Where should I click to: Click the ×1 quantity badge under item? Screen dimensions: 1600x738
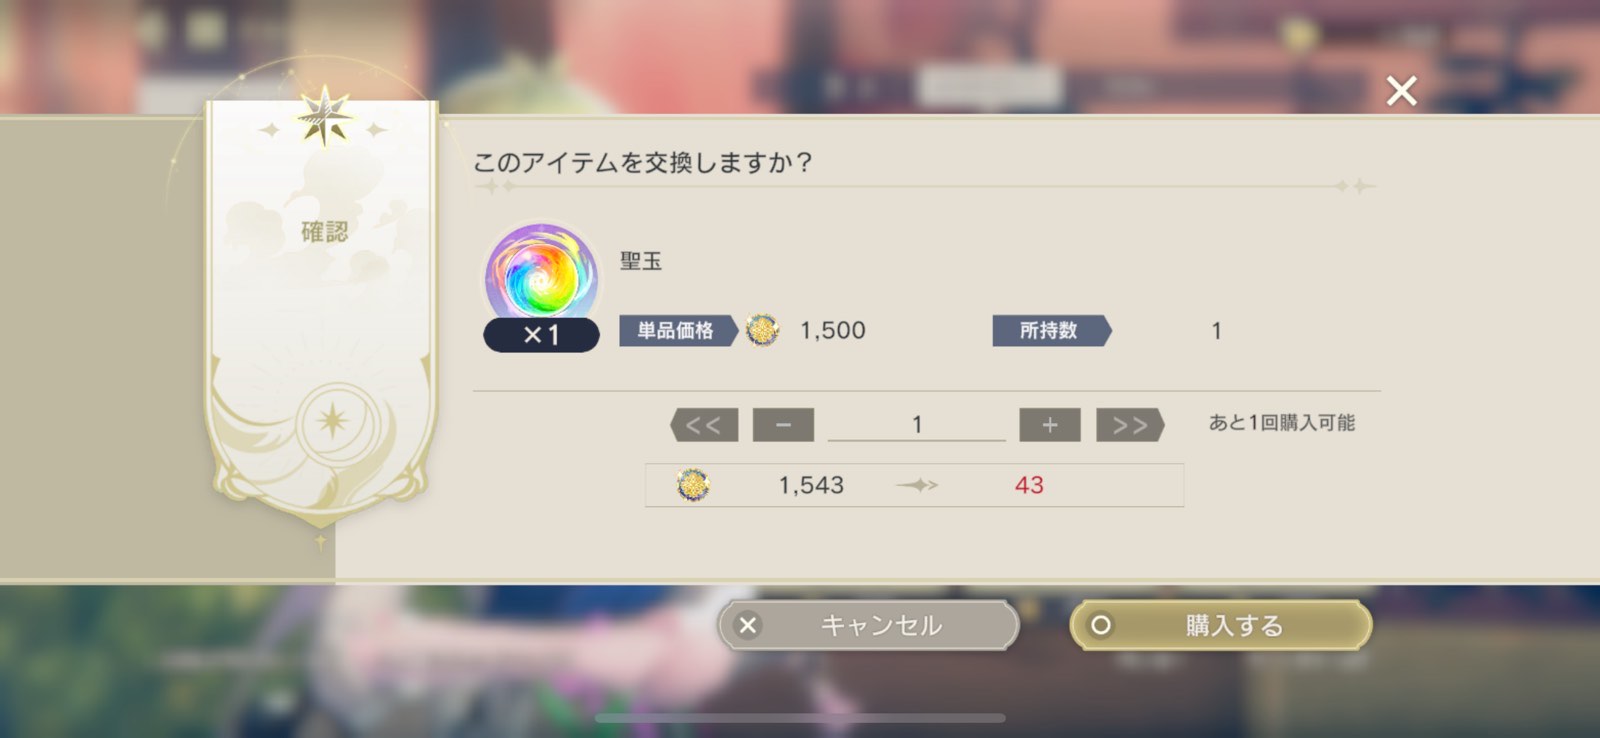pos(541,335)
